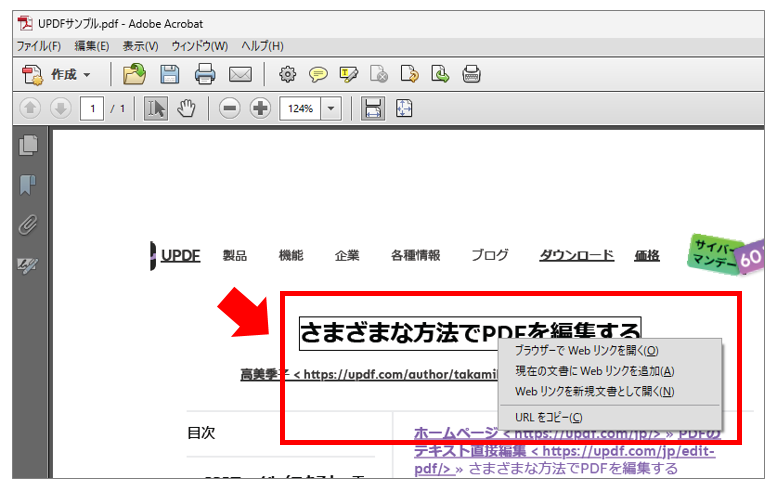Select the highlight text tool icon
This screenshot has height=485, width=780.
click(349, 75)
